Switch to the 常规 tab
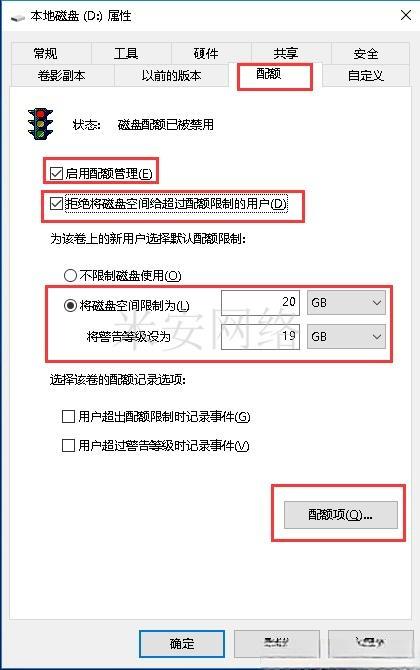This screenshot has width=420, height=670. (x=45, y=53)
